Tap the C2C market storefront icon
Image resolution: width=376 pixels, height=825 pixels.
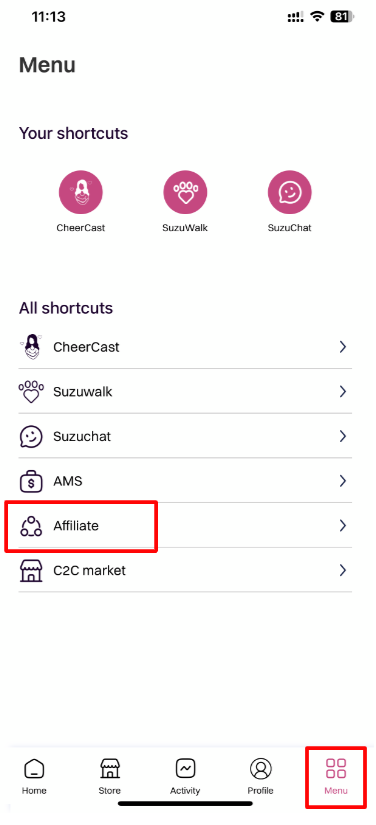click(x=31, y=570)
